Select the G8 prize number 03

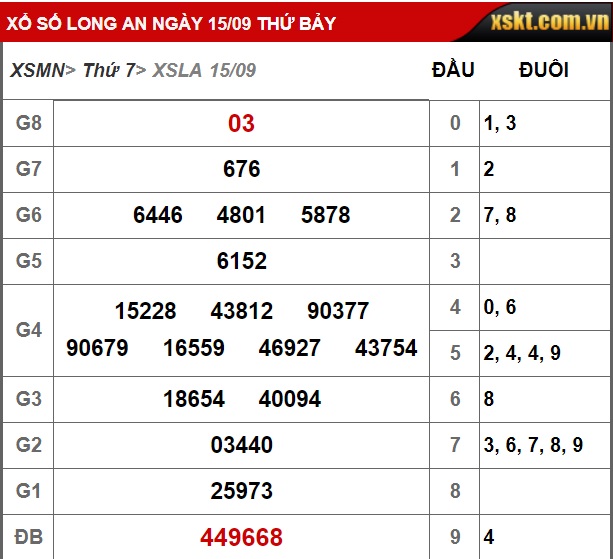pyautogui.click(x=241, y=123)
